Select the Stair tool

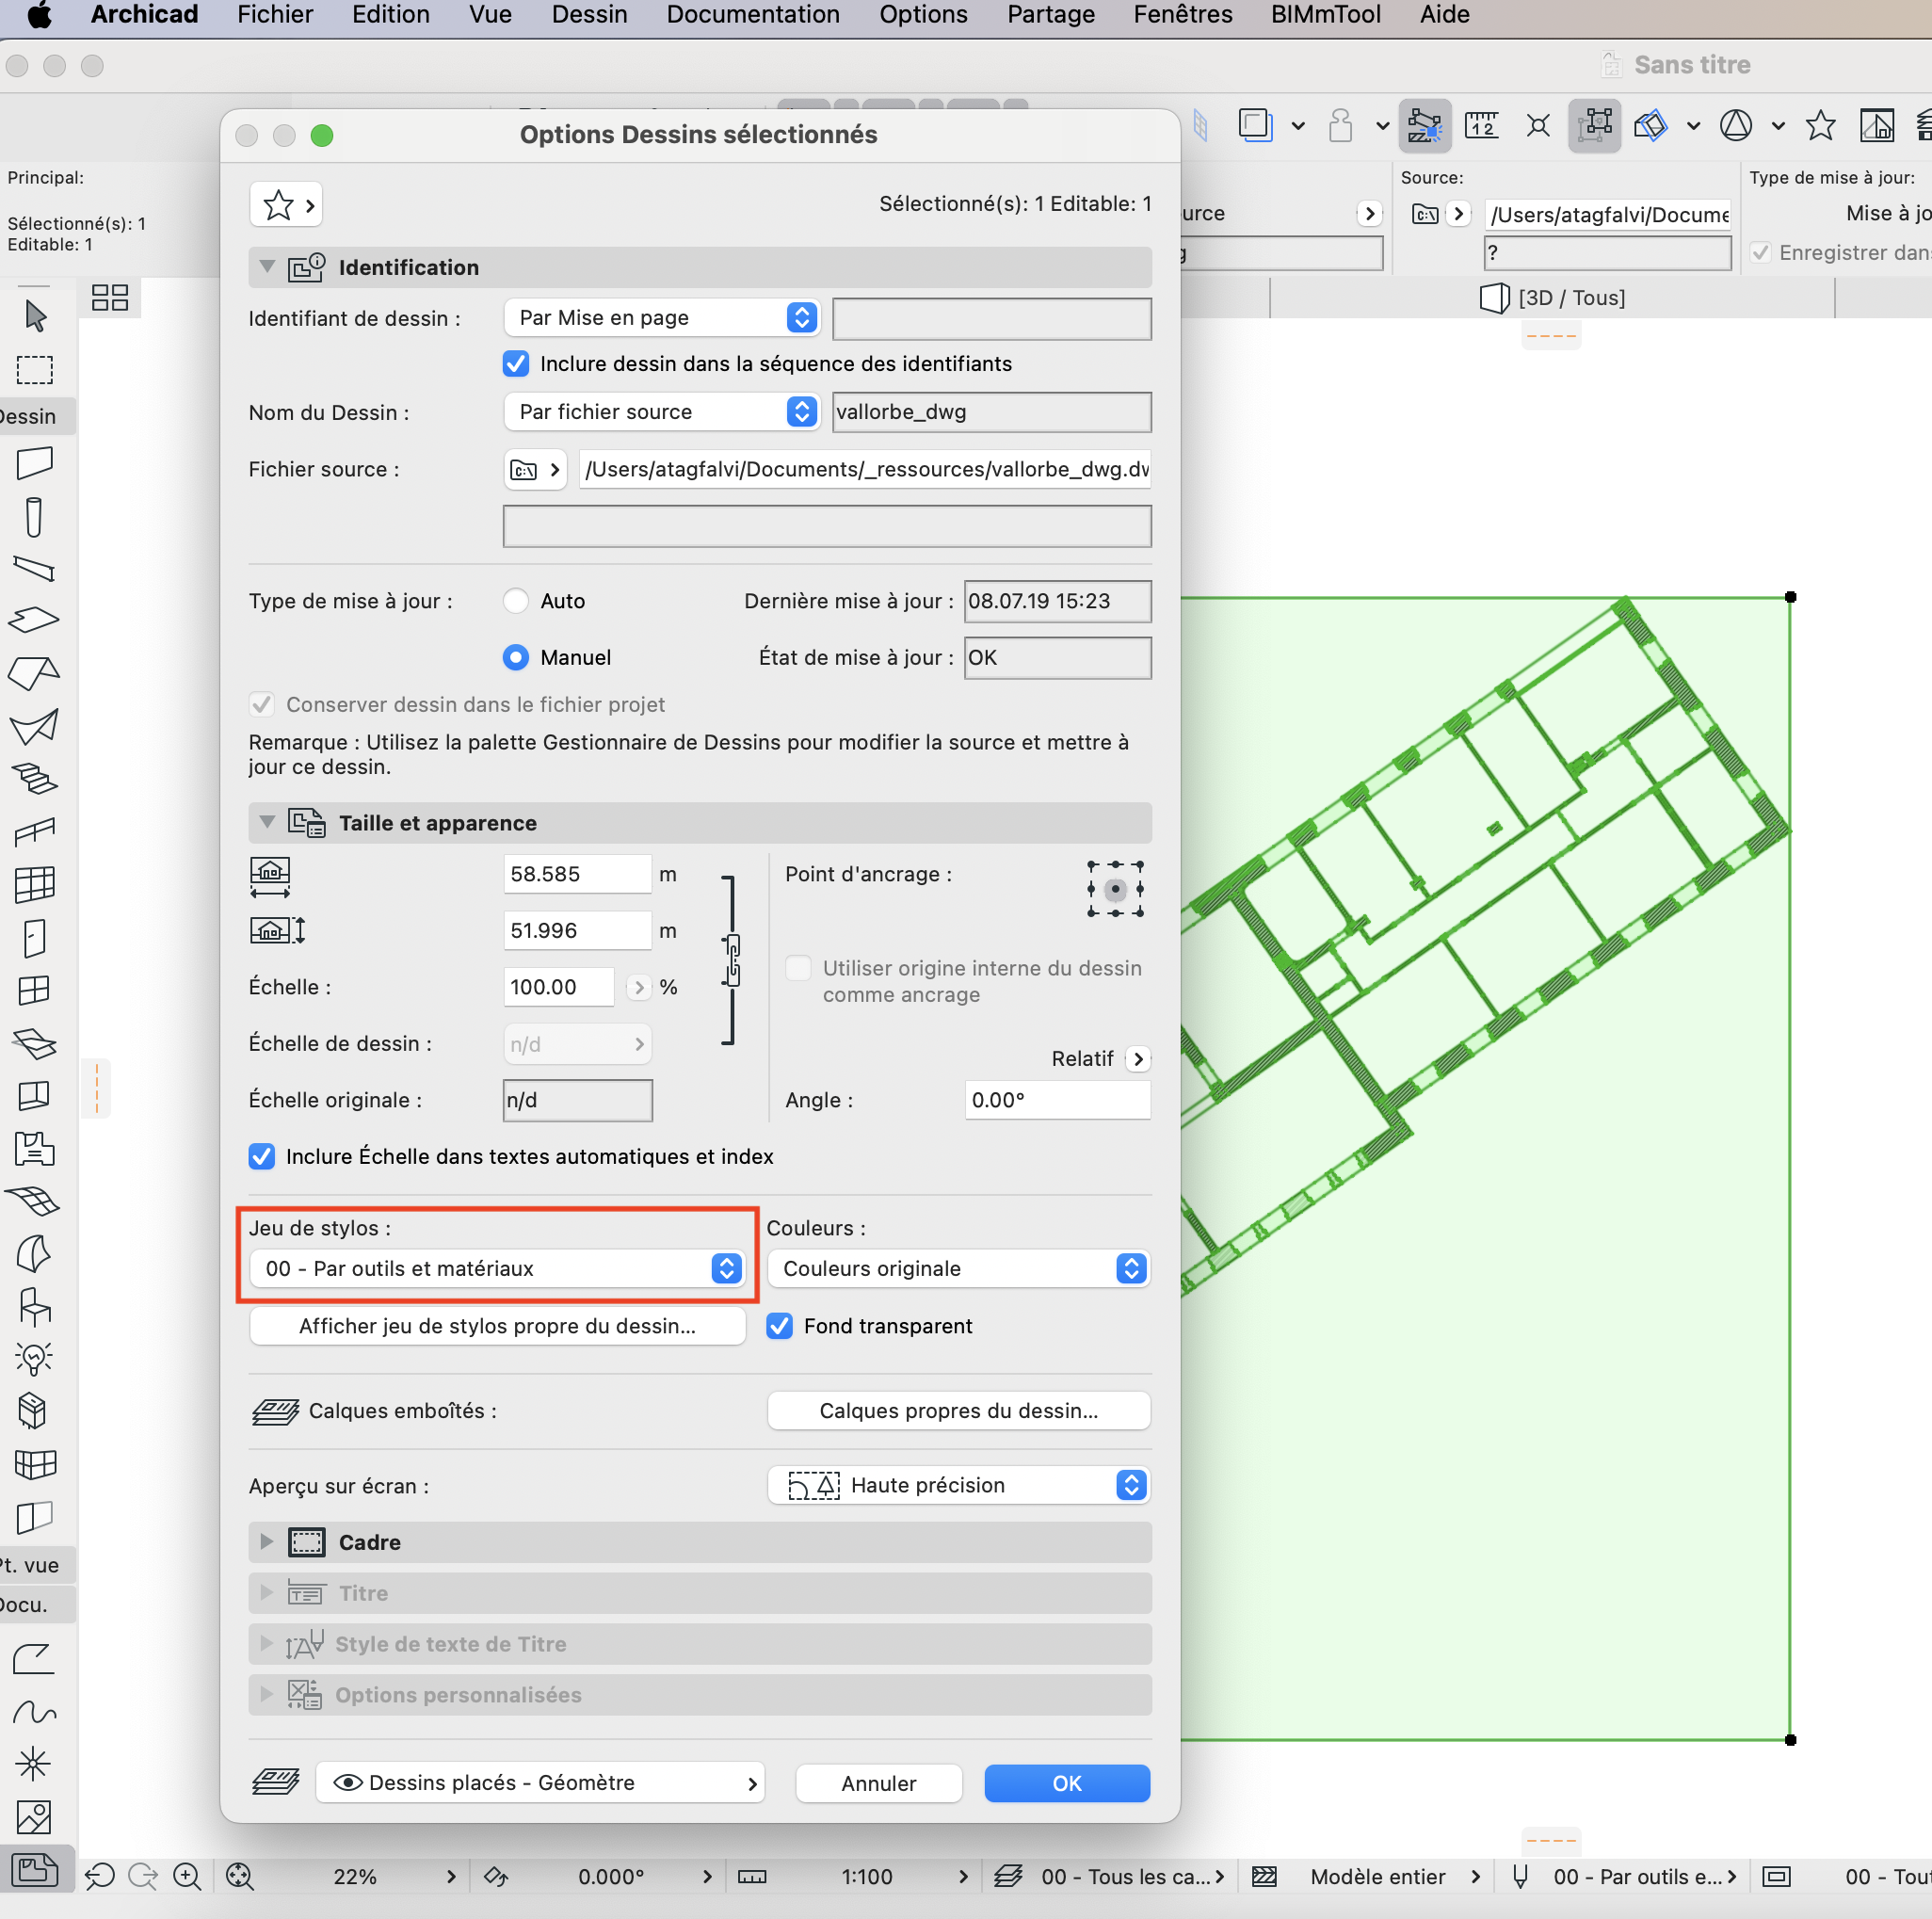click(35, 778)
